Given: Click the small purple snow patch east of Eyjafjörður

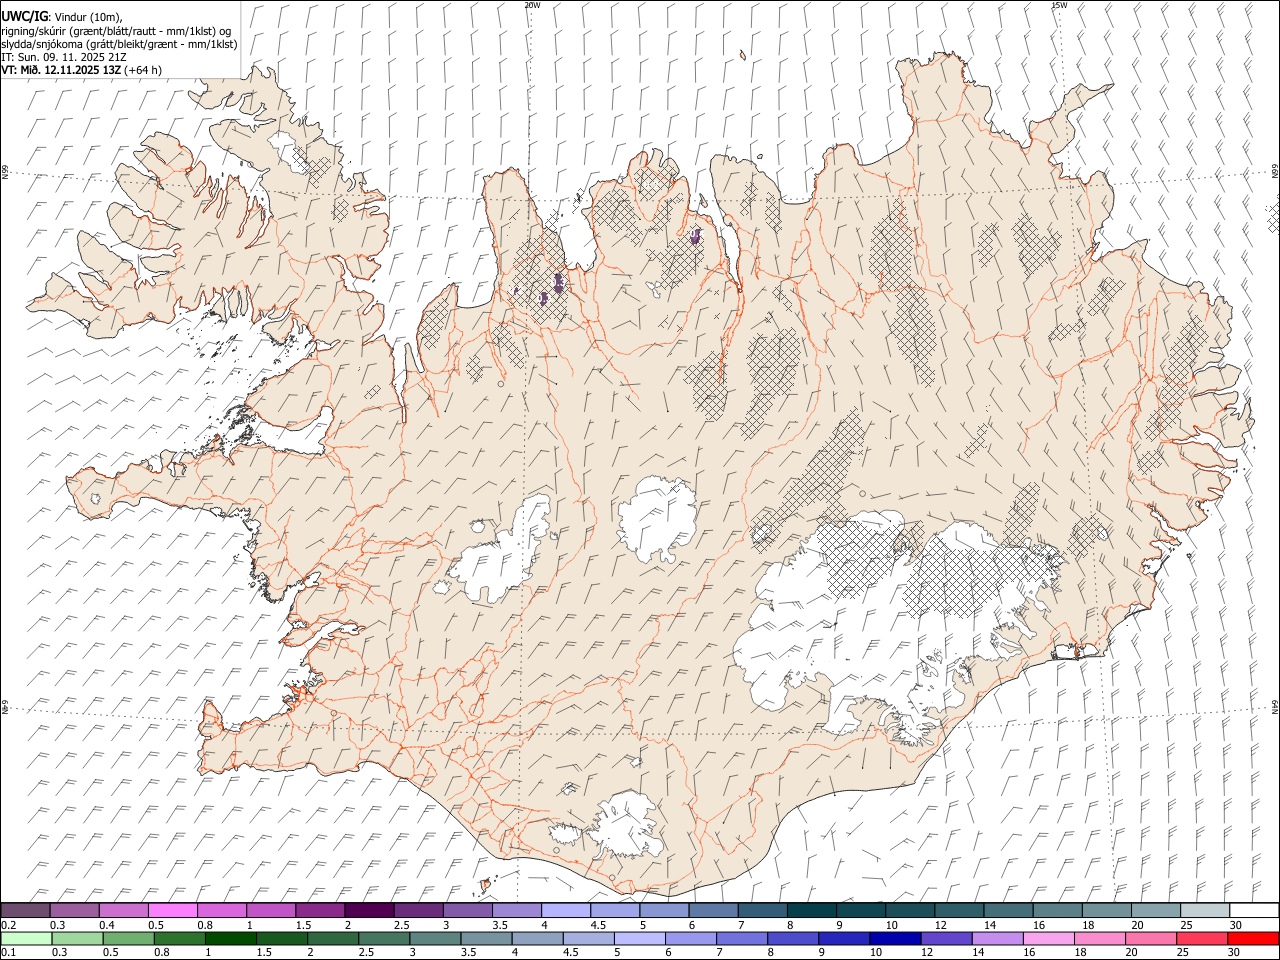Looking at the screenshot, I should (x=695, y=236).
